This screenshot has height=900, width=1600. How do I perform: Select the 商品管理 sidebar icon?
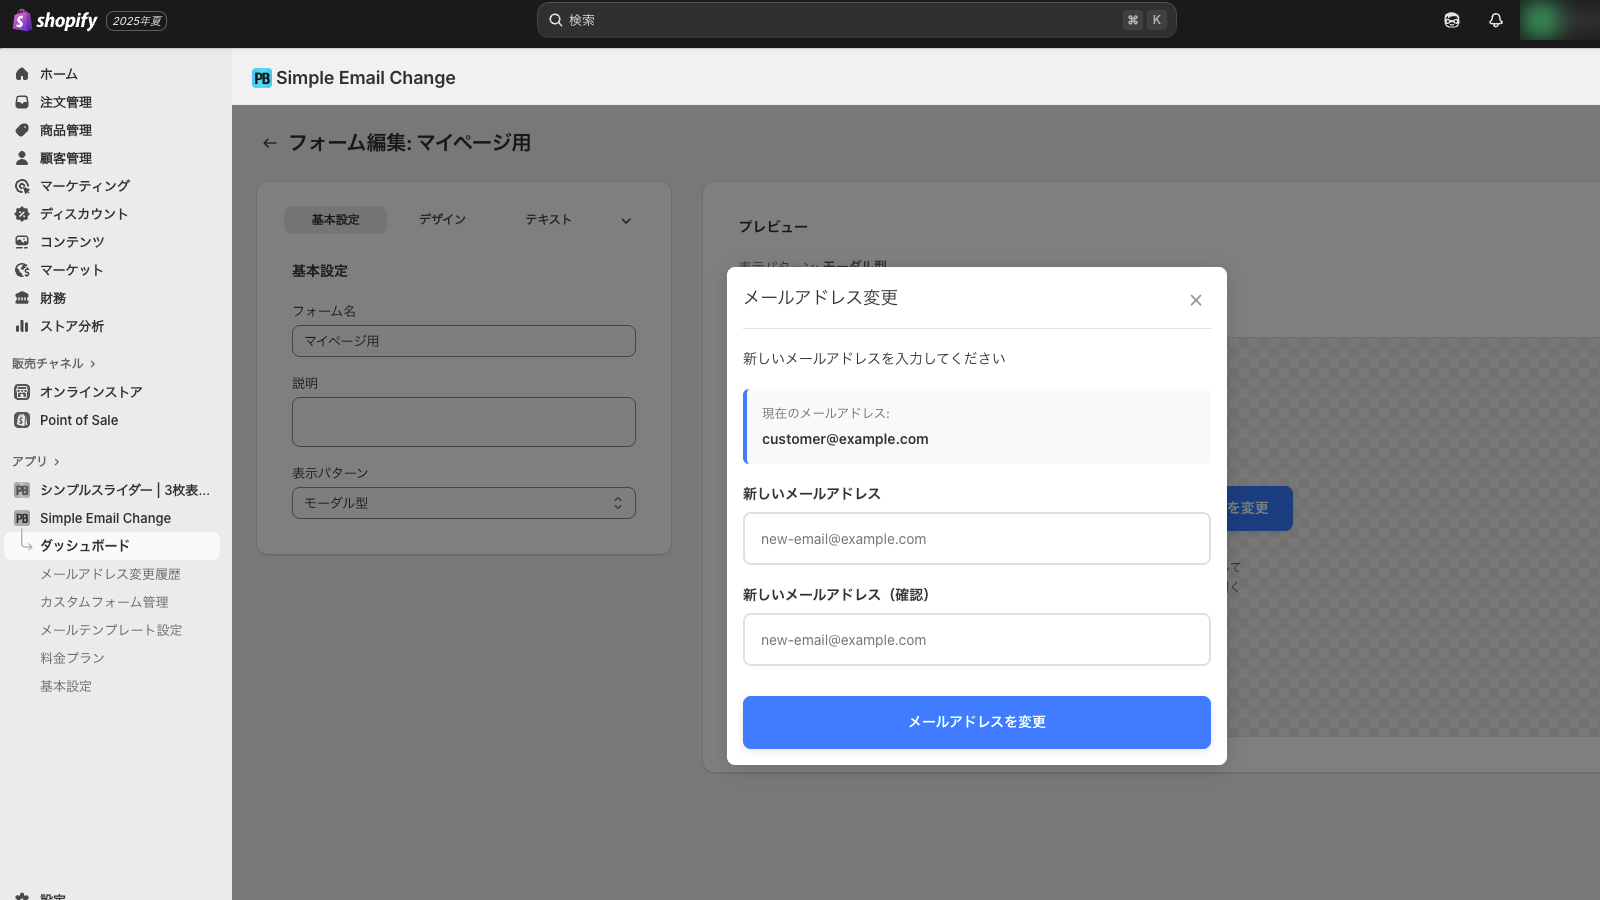click(21, 129)
